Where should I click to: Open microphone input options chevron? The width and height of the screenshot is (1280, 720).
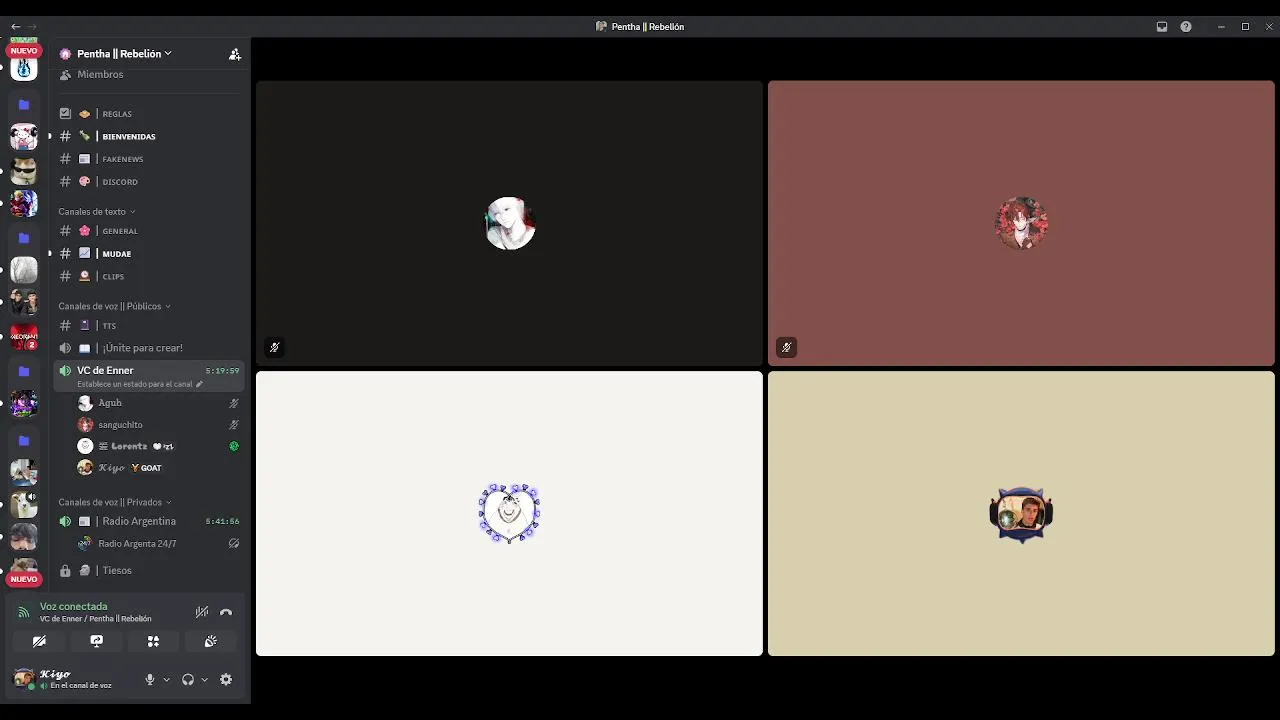166,679
